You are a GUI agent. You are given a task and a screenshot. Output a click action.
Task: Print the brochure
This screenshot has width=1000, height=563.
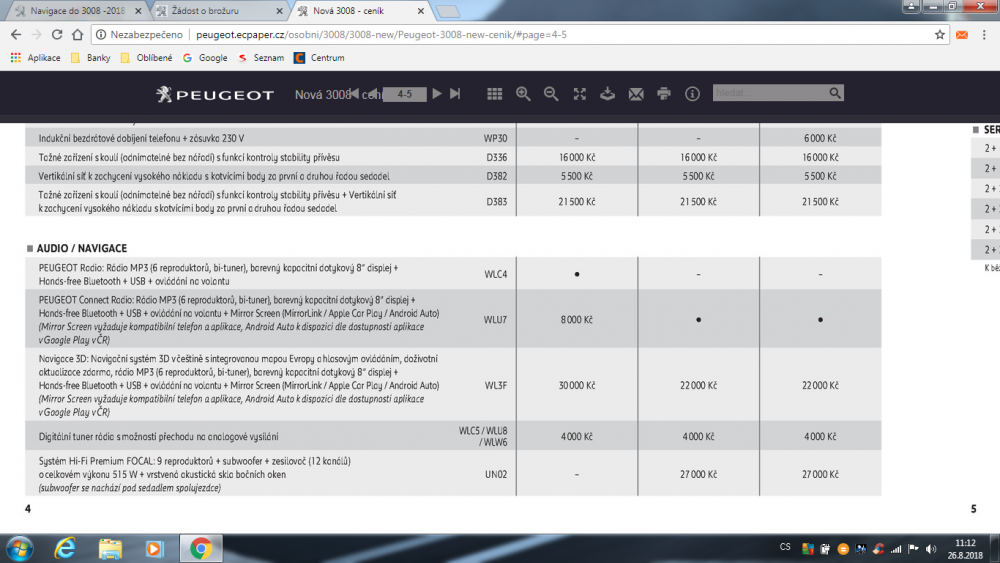click(664, 94)
